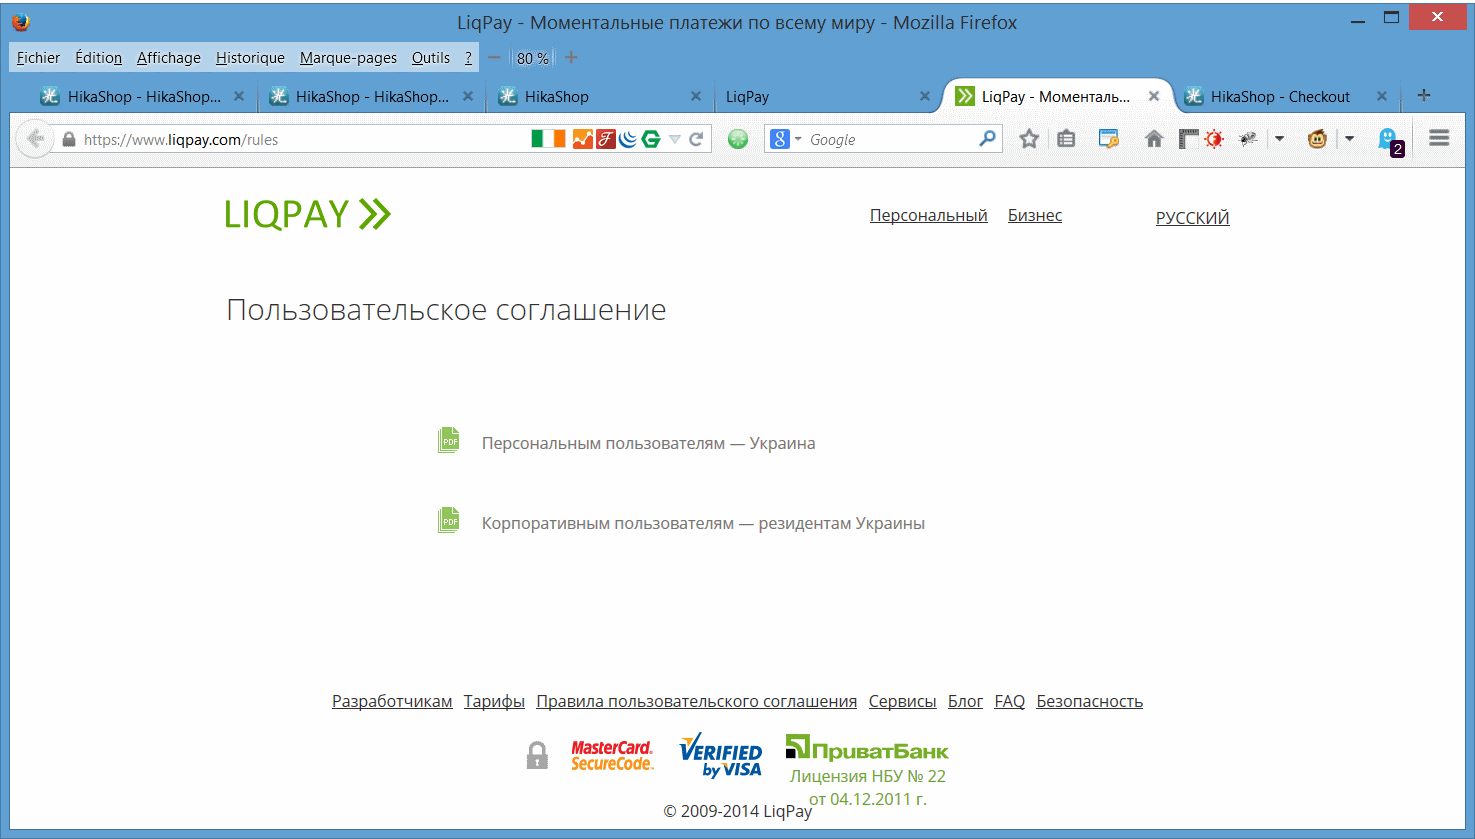Screen dimensions: 1475x839
Task: Click the Irish flag icon in the URL bar
Action: click(548, 139)
